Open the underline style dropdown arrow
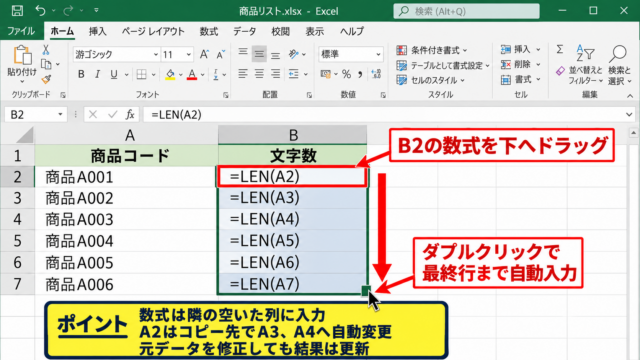This screenshot has height=360, width=640. click(x=126, y=75)
